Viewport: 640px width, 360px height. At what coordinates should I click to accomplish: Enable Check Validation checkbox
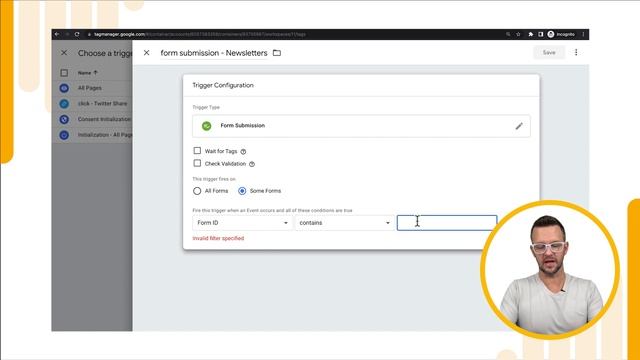tap(197, 163)
